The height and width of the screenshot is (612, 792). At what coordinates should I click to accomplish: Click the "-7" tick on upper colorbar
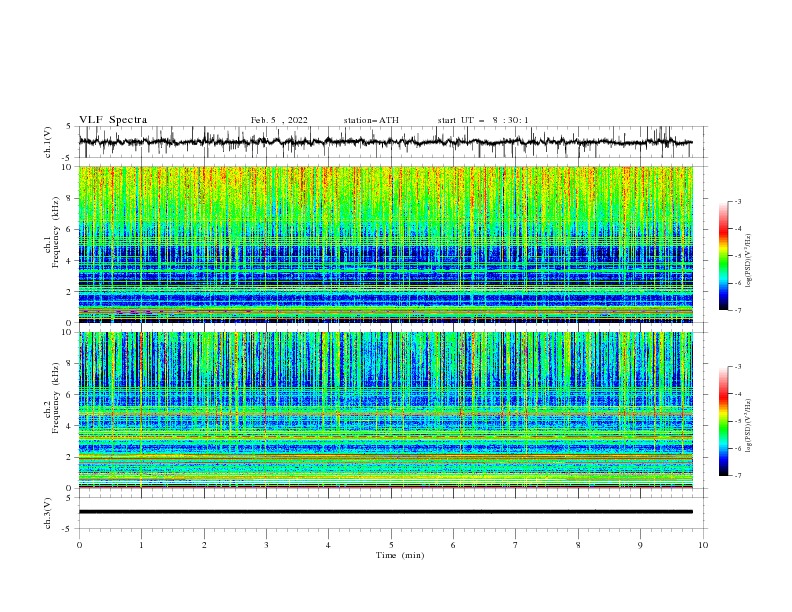click(x=737, y=310)
